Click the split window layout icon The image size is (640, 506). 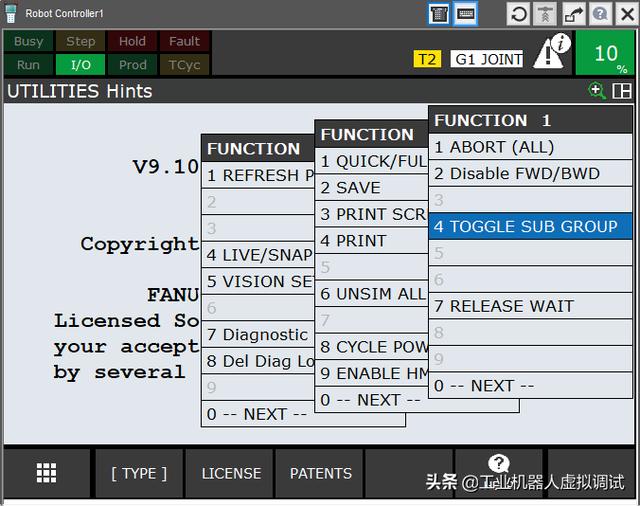pos(622,91)
